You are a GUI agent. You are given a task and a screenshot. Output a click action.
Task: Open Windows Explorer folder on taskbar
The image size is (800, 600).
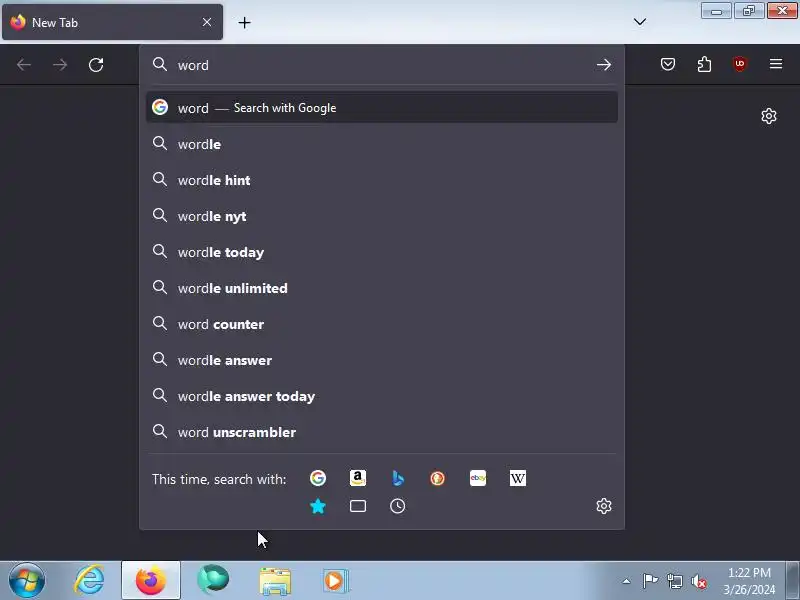pos(275,581)
